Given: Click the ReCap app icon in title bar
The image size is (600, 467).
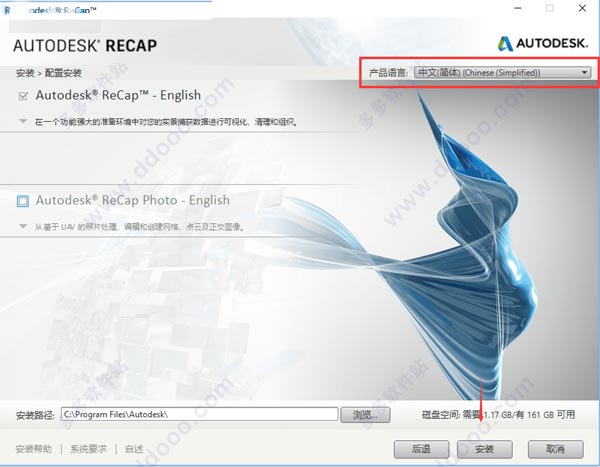Looking at the screenshot, I should tap(7, 10).
